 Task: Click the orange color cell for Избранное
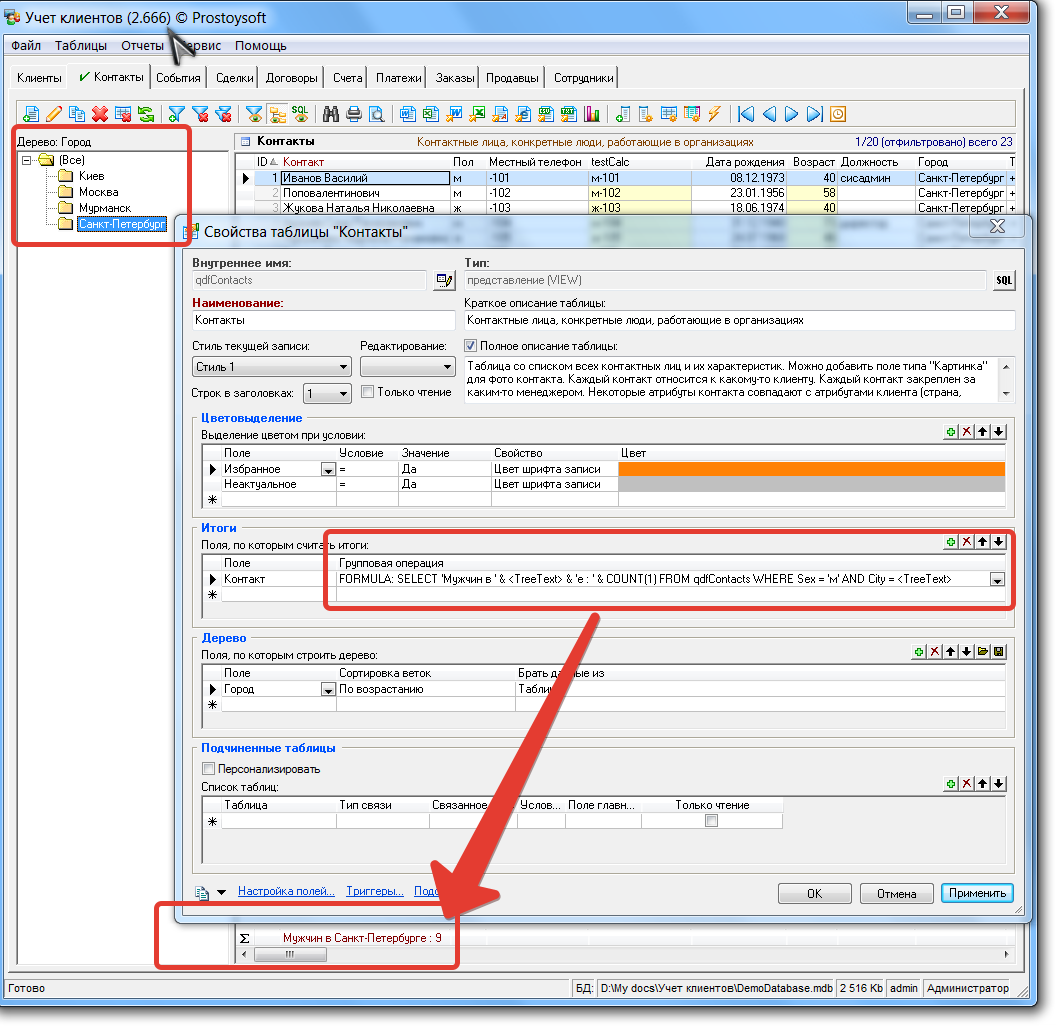811,469
